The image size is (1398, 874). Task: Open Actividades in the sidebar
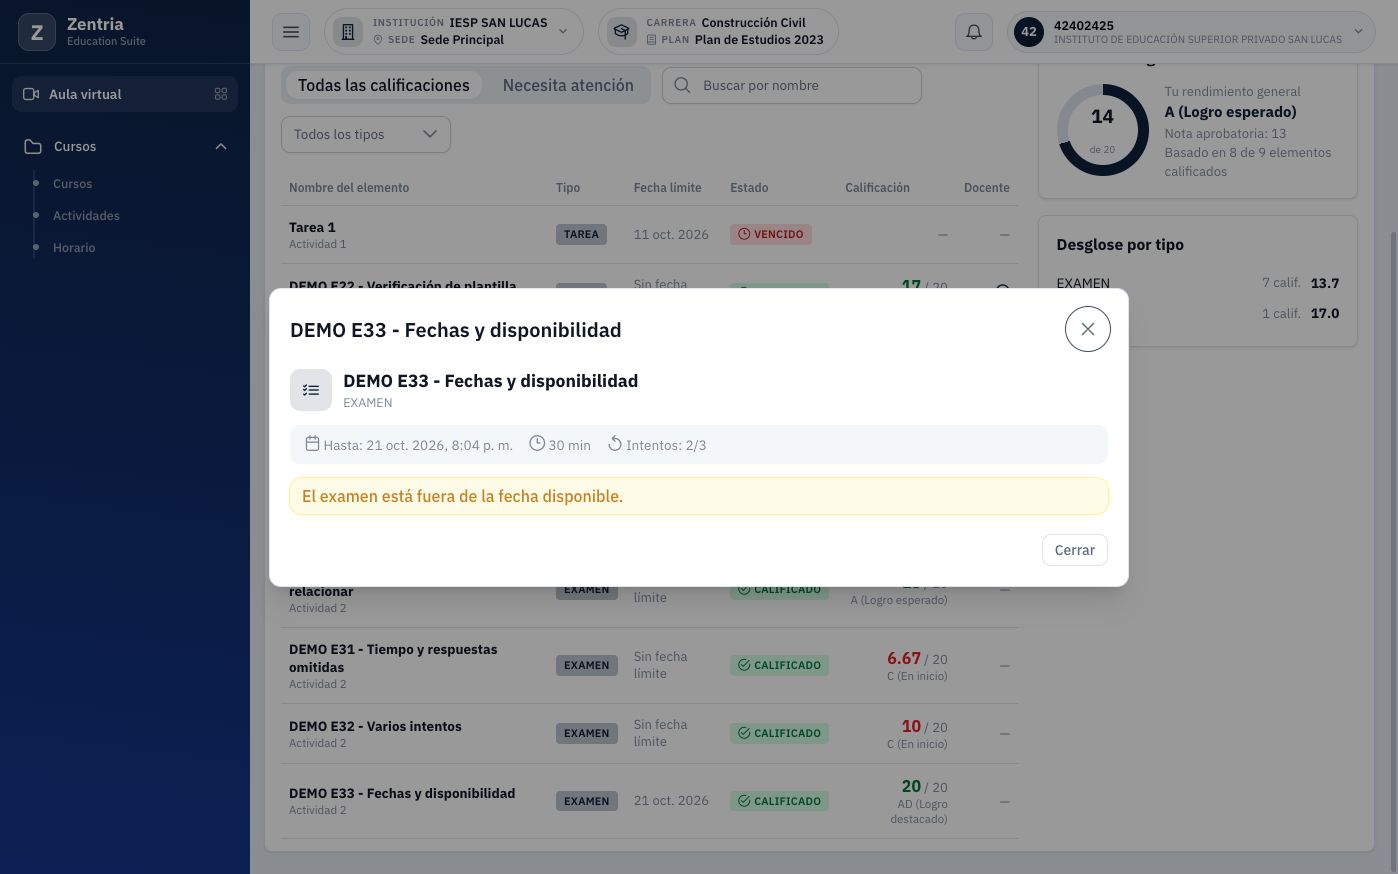[86, 216]
